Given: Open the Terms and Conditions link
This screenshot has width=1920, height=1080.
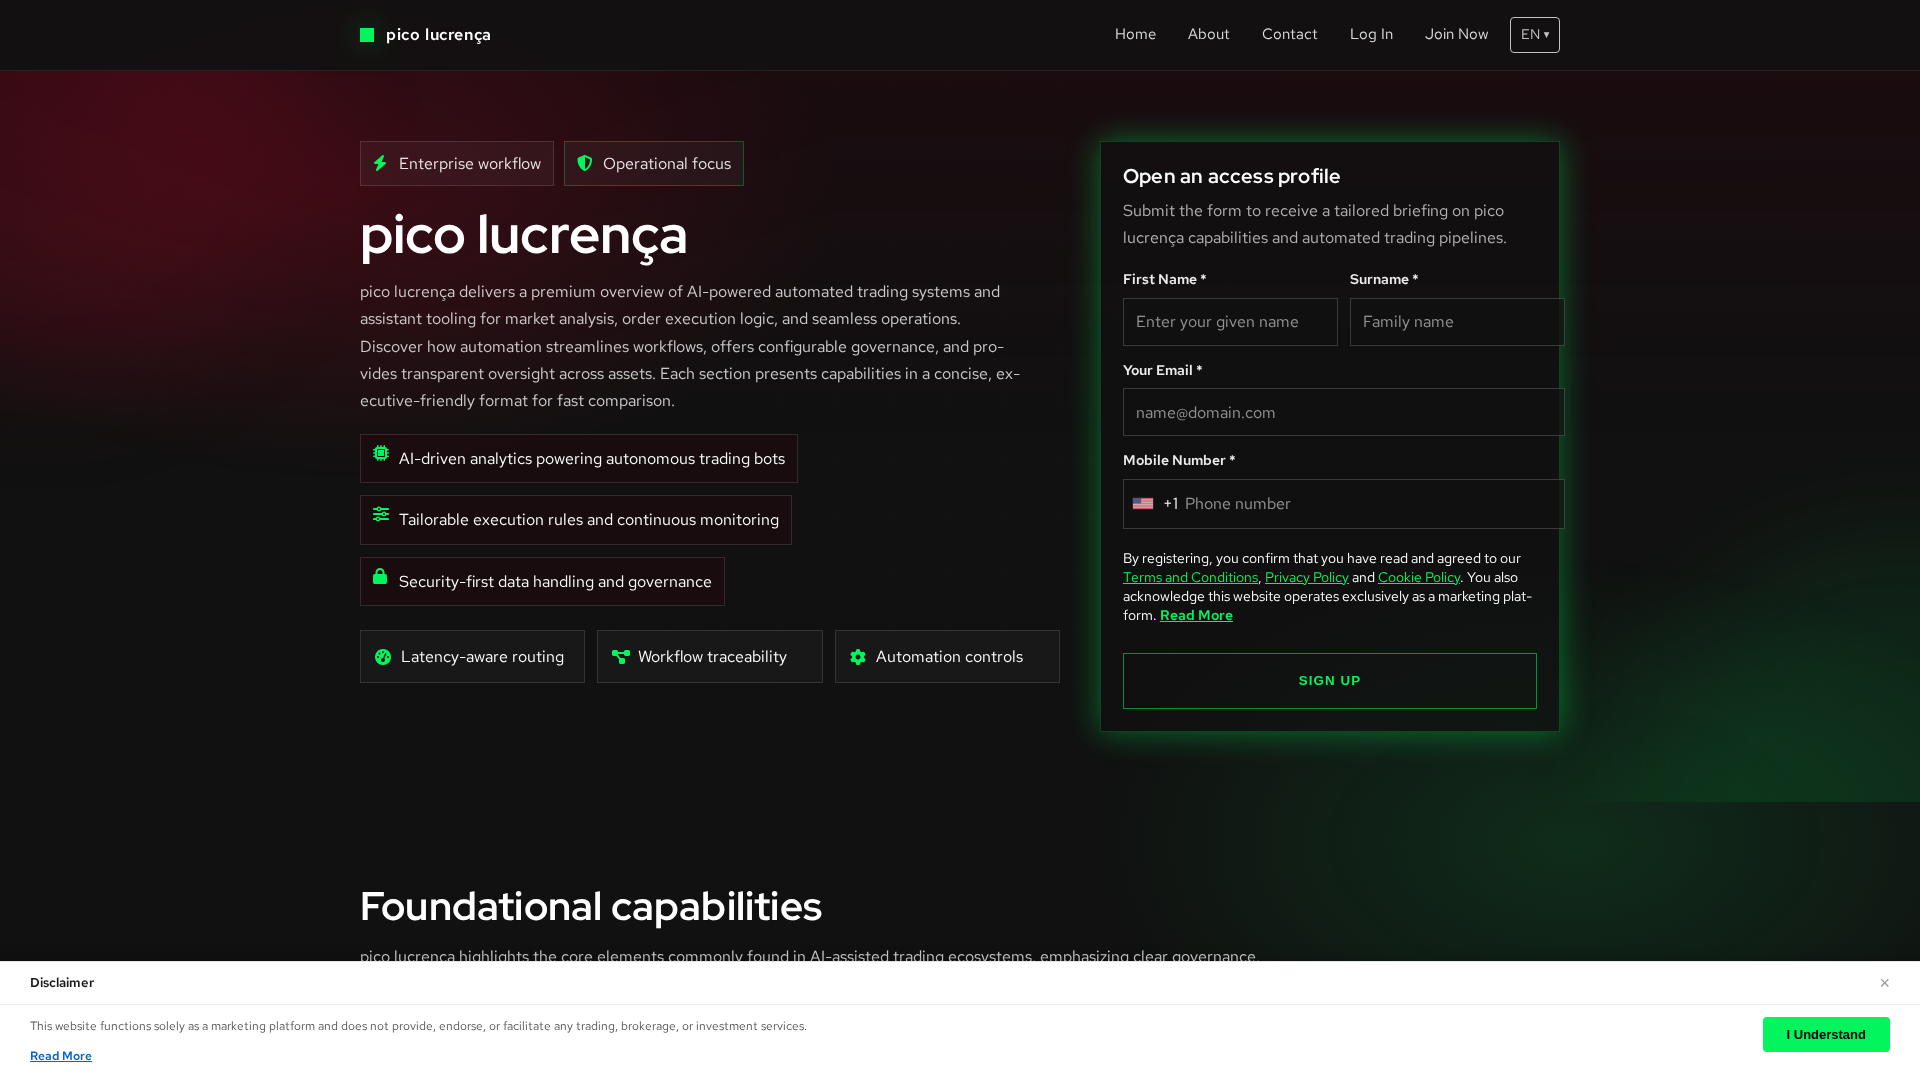Looking at the screenshot, I should tap(1190, 577).
